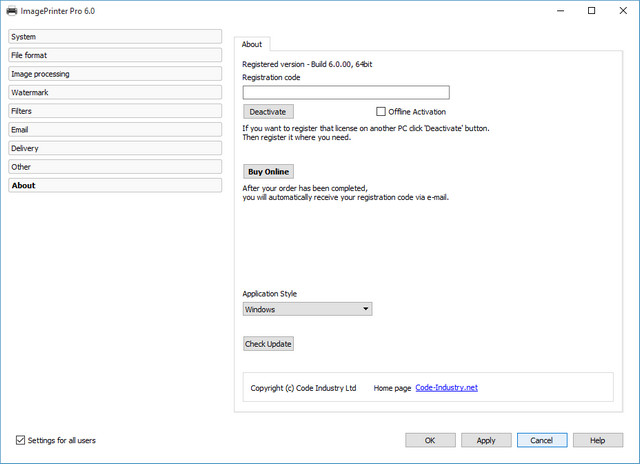Click into the Registration code field
Image resolution: width=640 pixels, height=464 pixels.
(345, 92)
